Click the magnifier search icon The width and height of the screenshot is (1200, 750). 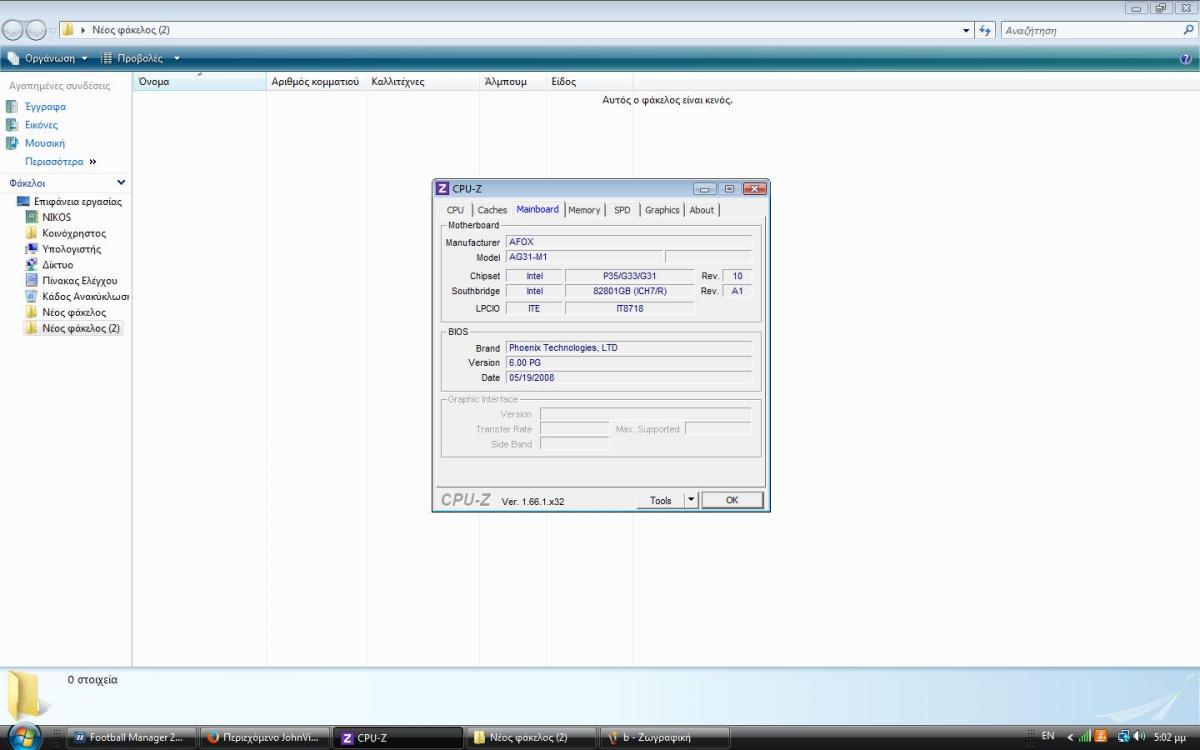click(x=1188, y=31)
